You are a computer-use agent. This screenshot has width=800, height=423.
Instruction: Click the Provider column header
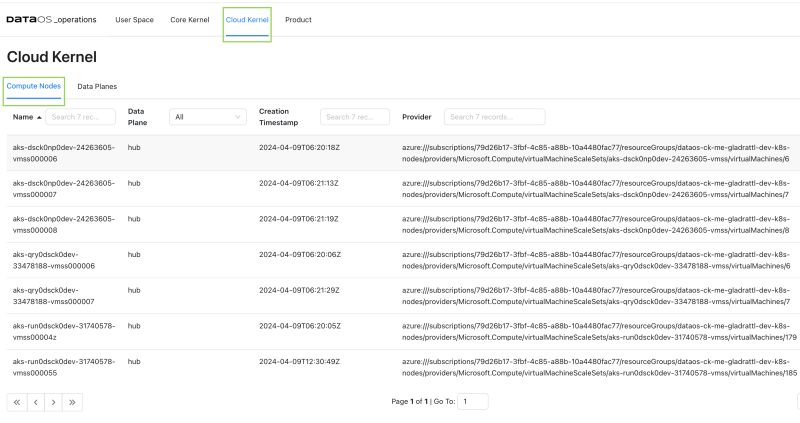tap(416, 117)
